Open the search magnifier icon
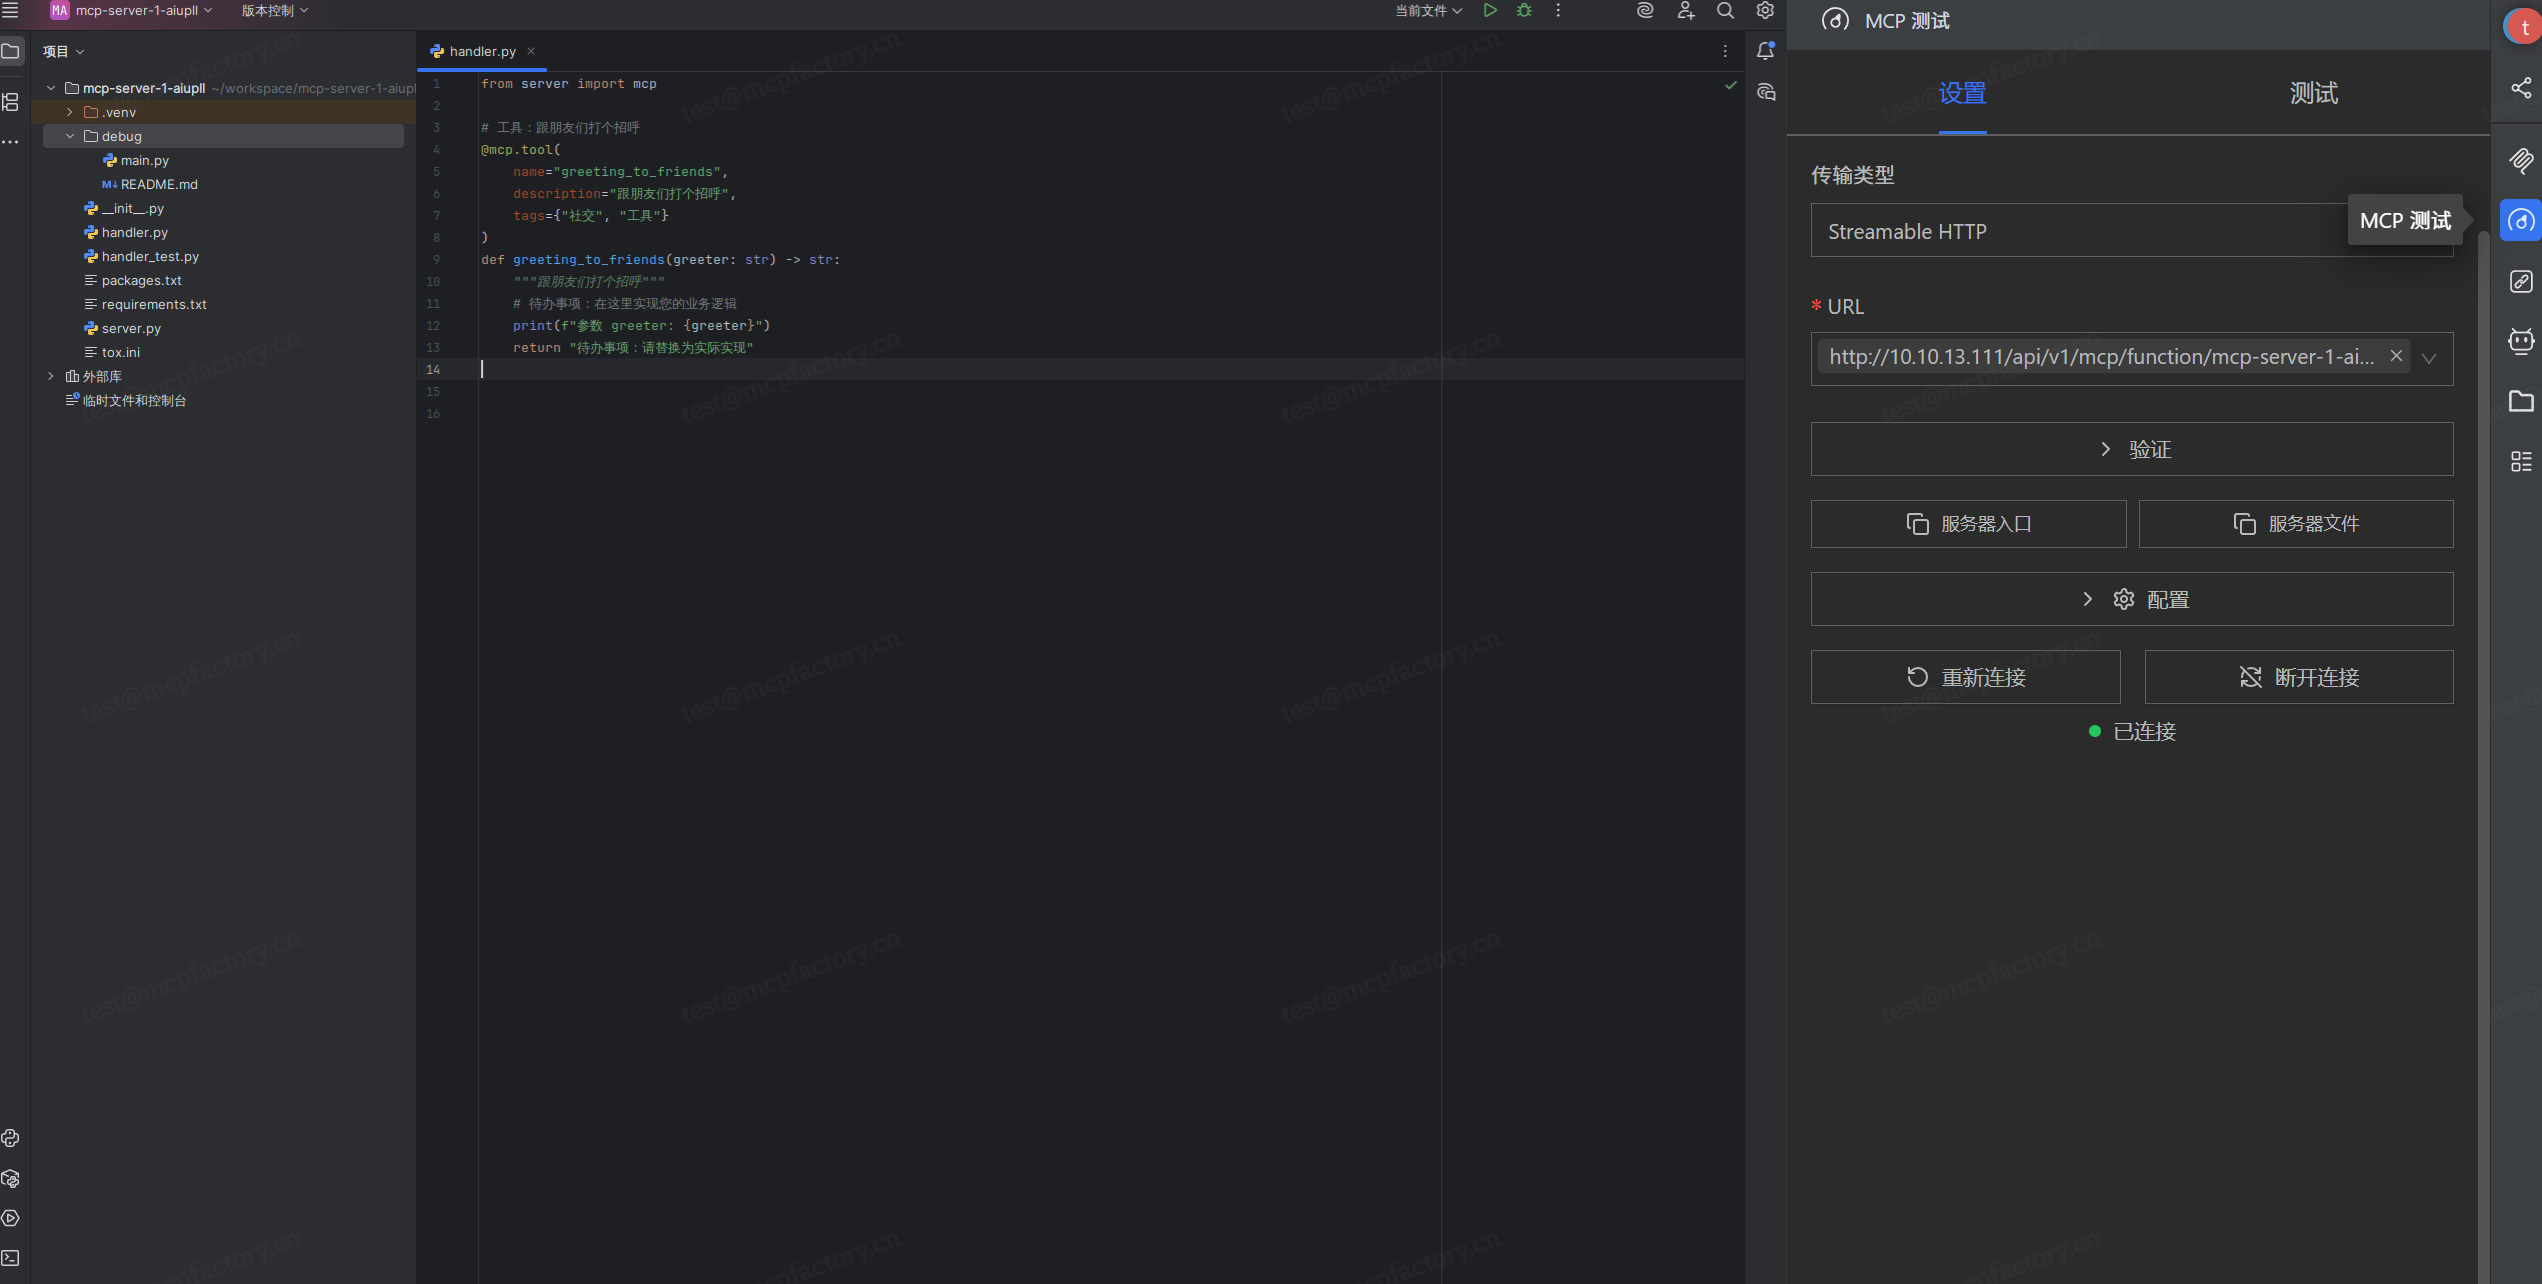 coord(1725,10)
